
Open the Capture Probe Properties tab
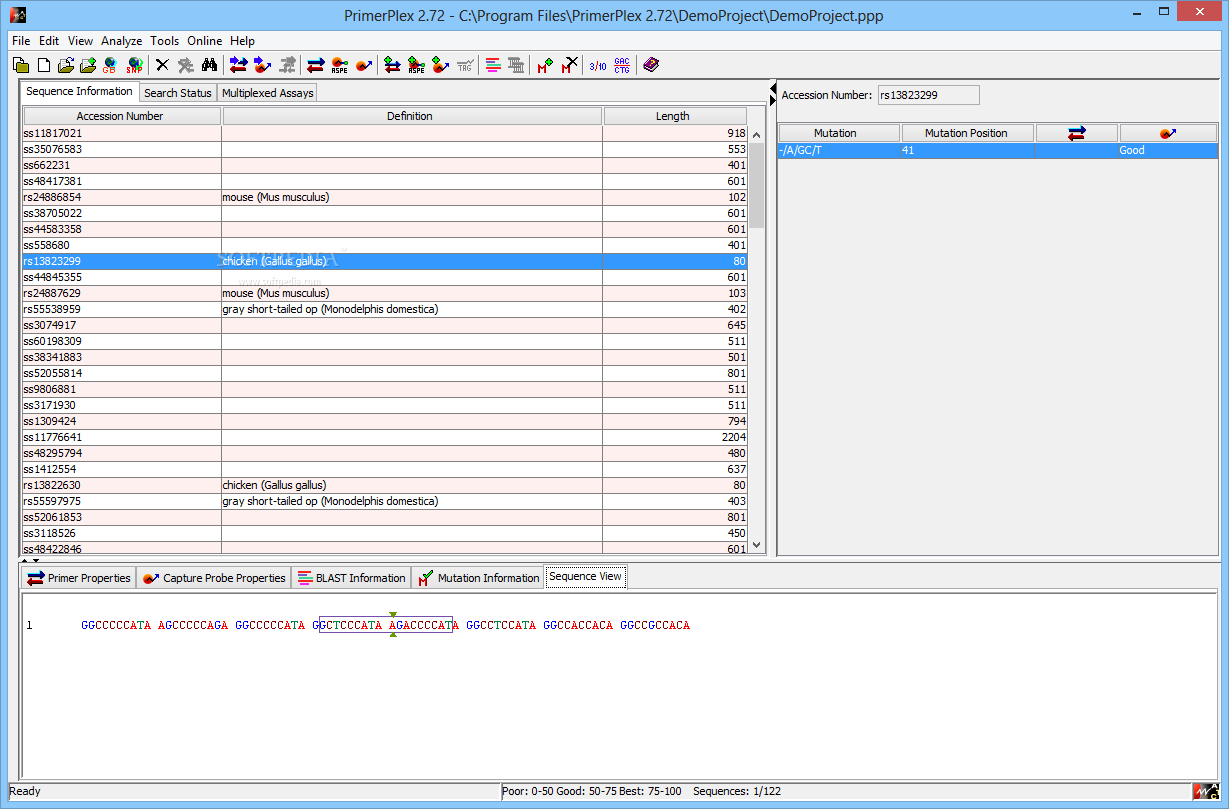click(x=214, y=578)
